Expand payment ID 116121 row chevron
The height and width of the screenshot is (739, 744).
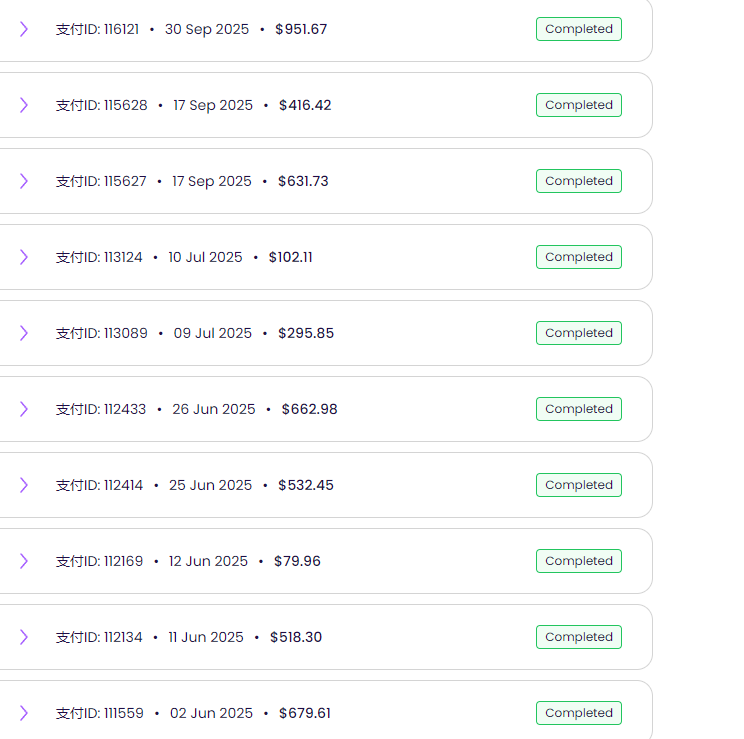[24, 29]
